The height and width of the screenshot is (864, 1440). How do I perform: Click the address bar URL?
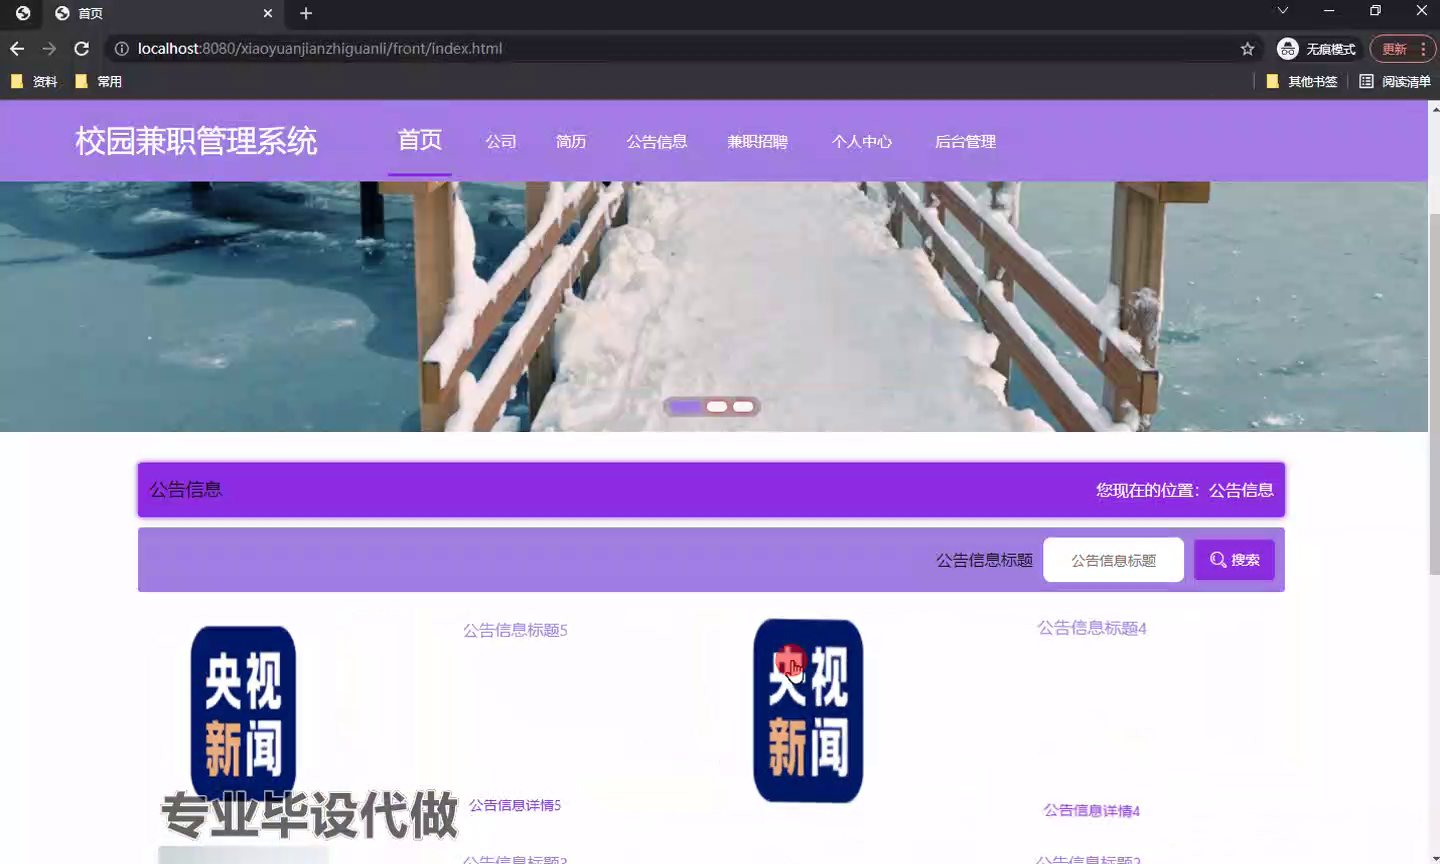click(320, 48)
